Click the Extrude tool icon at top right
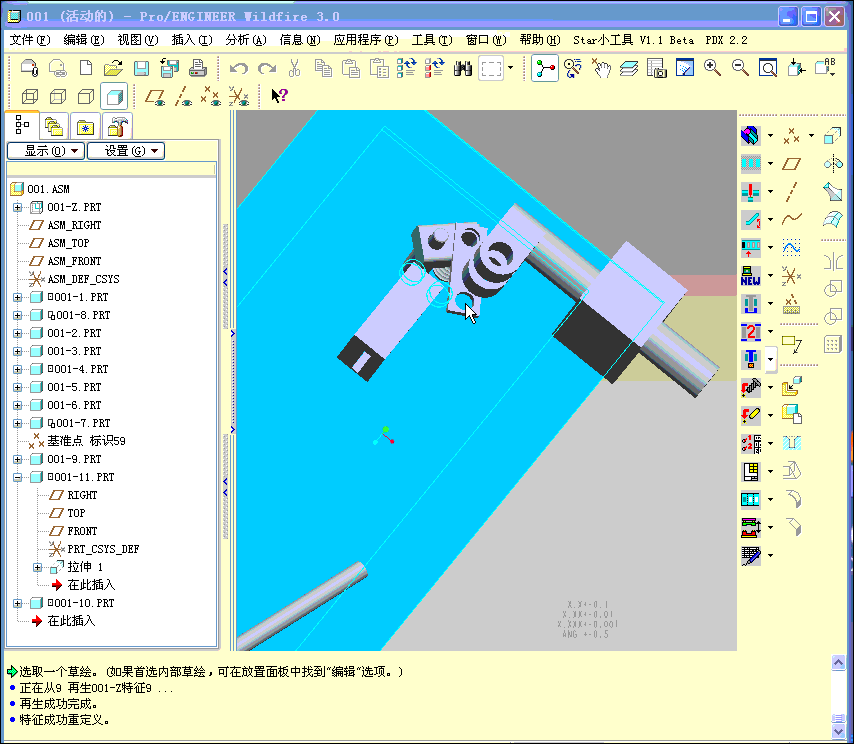 coord(832,136)
